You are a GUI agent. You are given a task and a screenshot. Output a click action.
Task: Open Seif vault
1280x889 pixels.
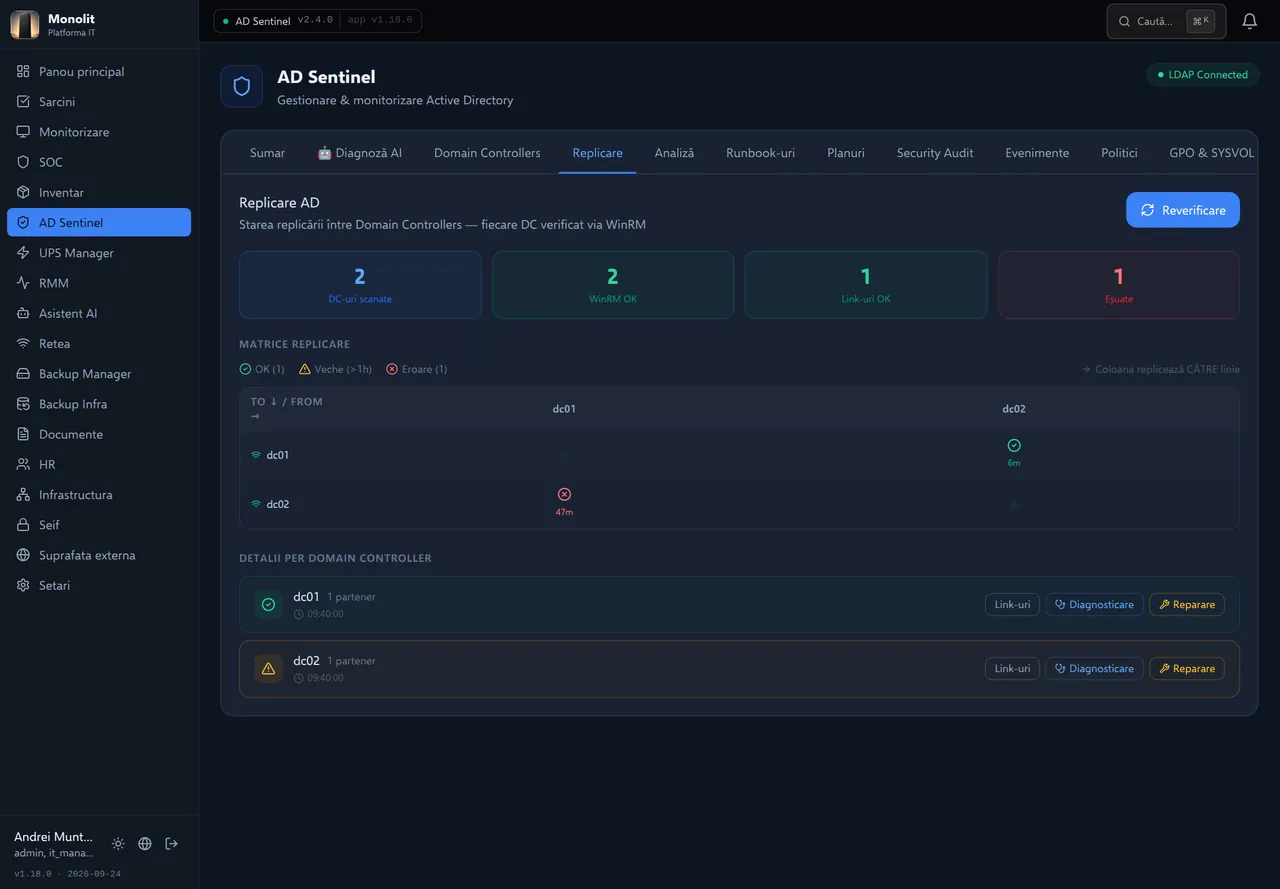(x=98, y=525)
